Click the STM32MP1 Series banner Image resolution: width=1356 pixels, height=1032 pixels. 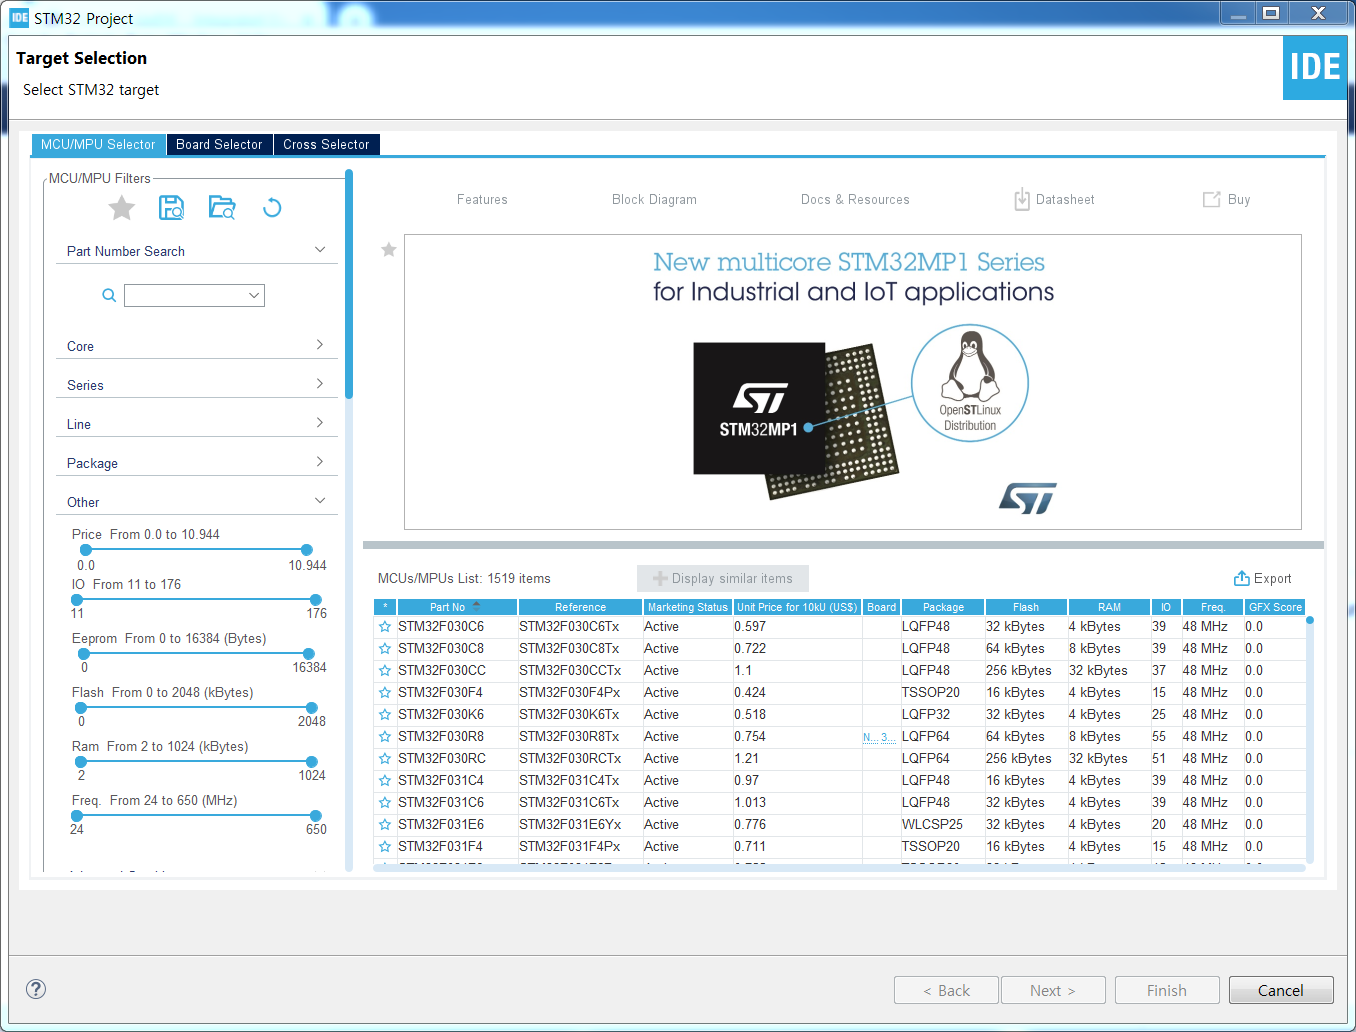coord(853,382)
